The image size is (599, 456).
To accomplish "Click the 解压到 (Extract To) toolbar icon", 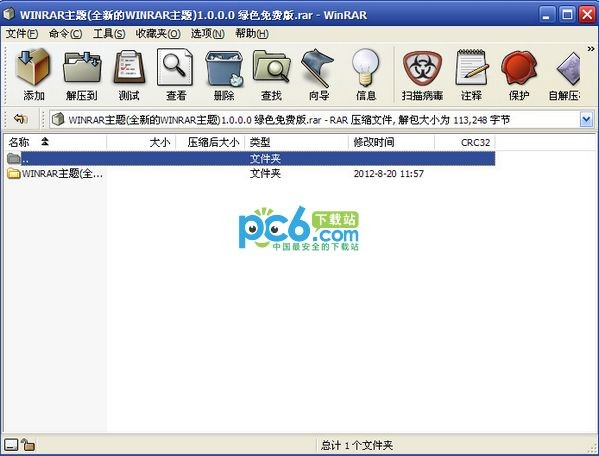I will (82, 68).
